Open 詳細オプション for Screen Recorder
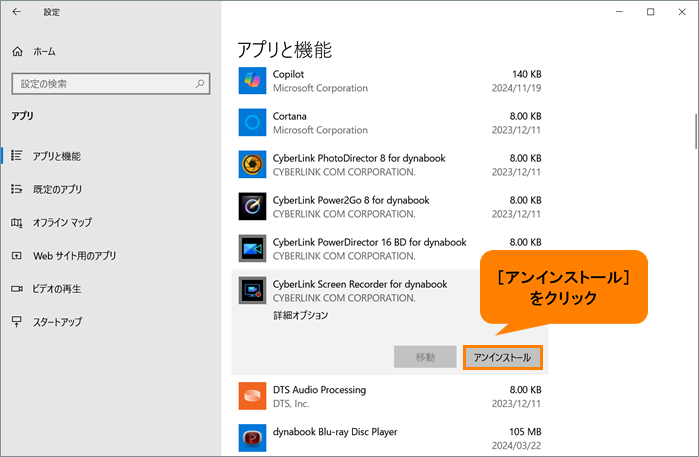Image resolution: width=699 pixels, height=457 pixels. point(300,315)
